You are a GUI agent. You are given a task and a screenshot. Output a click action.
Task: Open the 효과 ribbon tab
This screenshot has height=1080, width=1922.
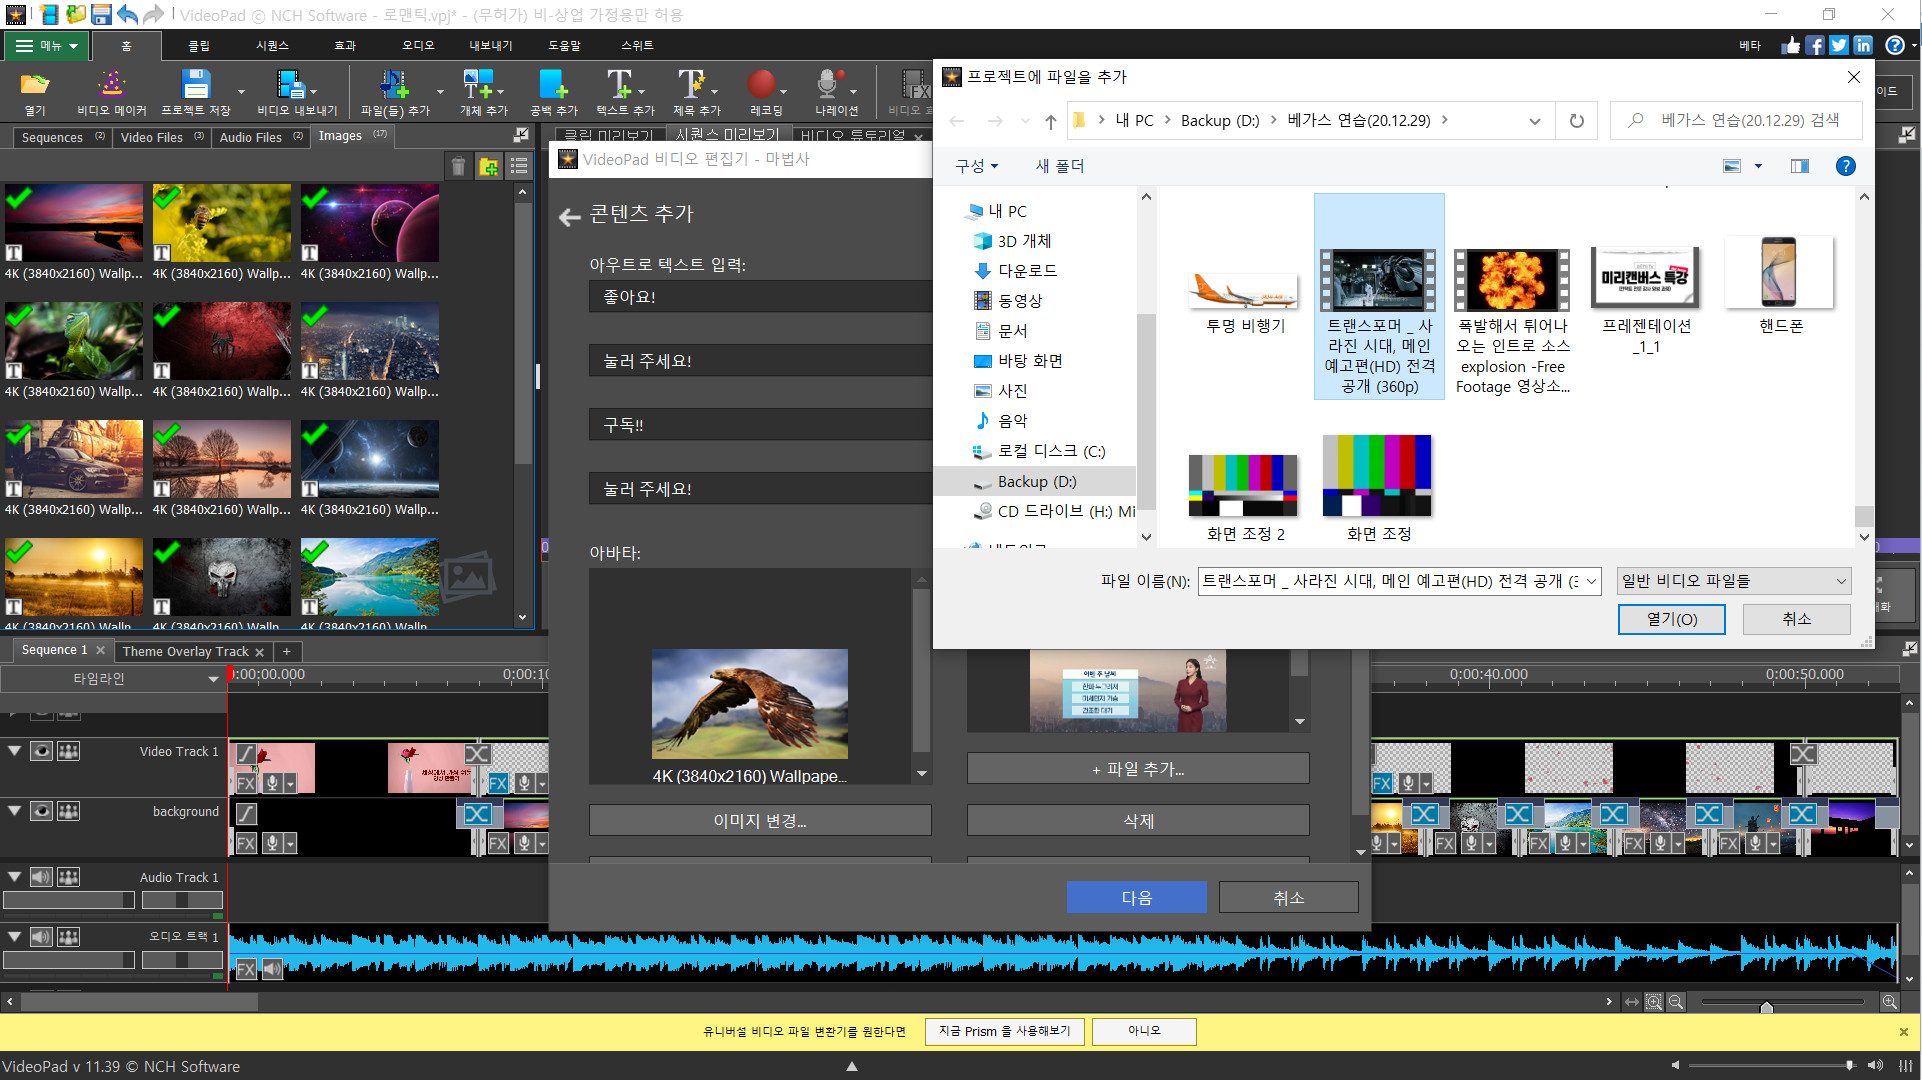(344, 45)
